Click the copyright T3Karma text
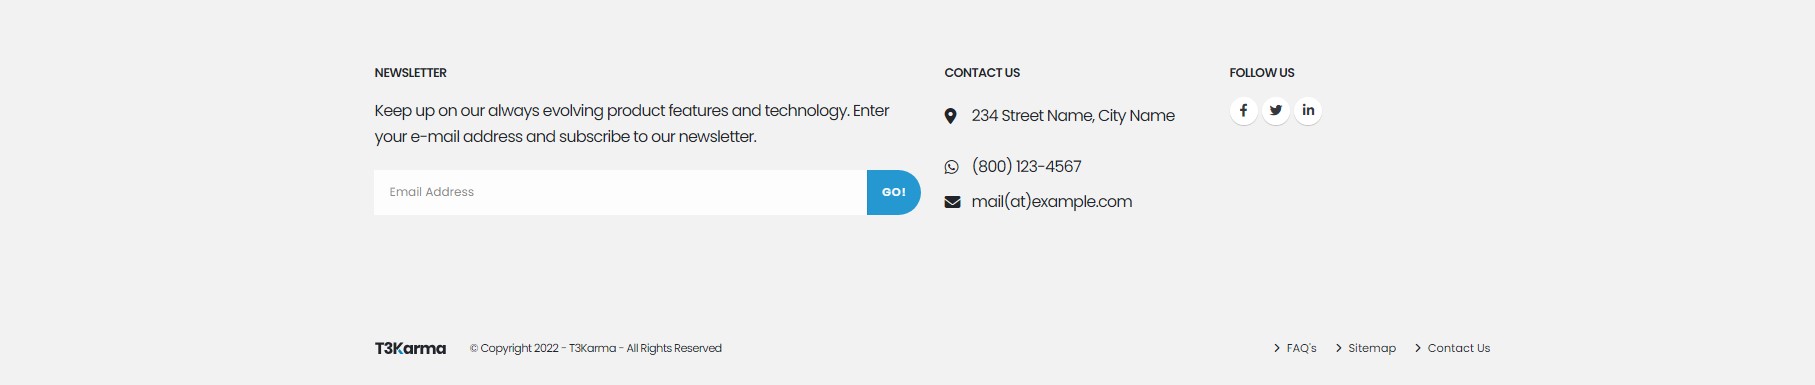This screenshot has width=1815, height=385. (596, 348)
